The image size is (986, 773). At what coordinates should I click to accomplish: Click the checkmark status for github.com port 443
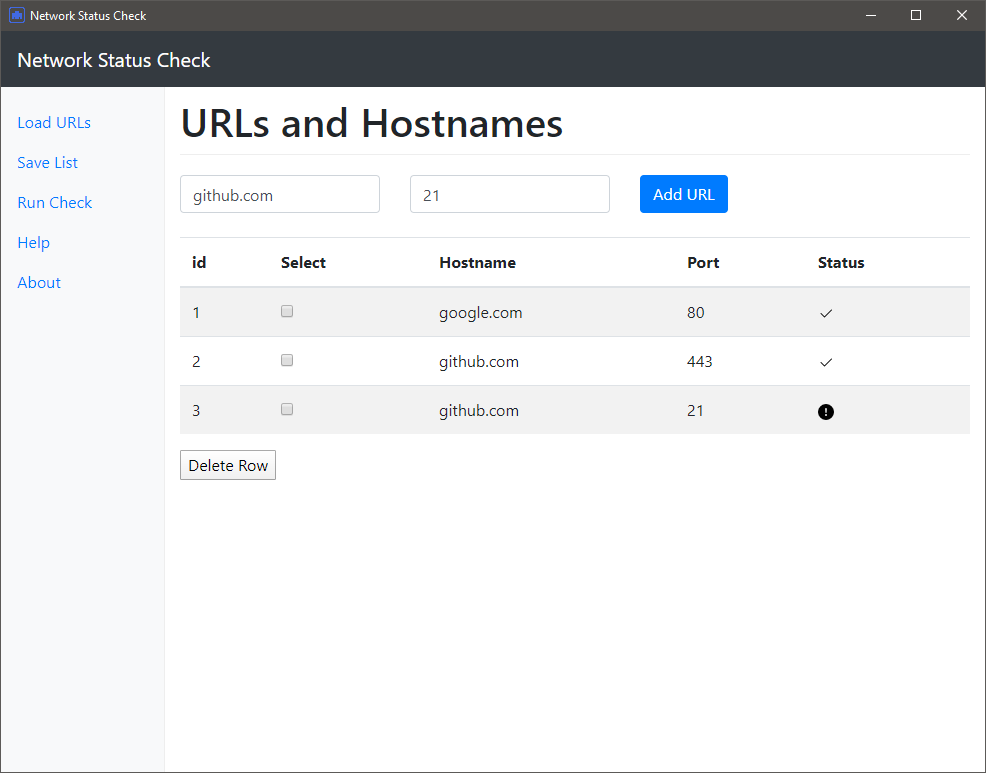coord(826,362)
